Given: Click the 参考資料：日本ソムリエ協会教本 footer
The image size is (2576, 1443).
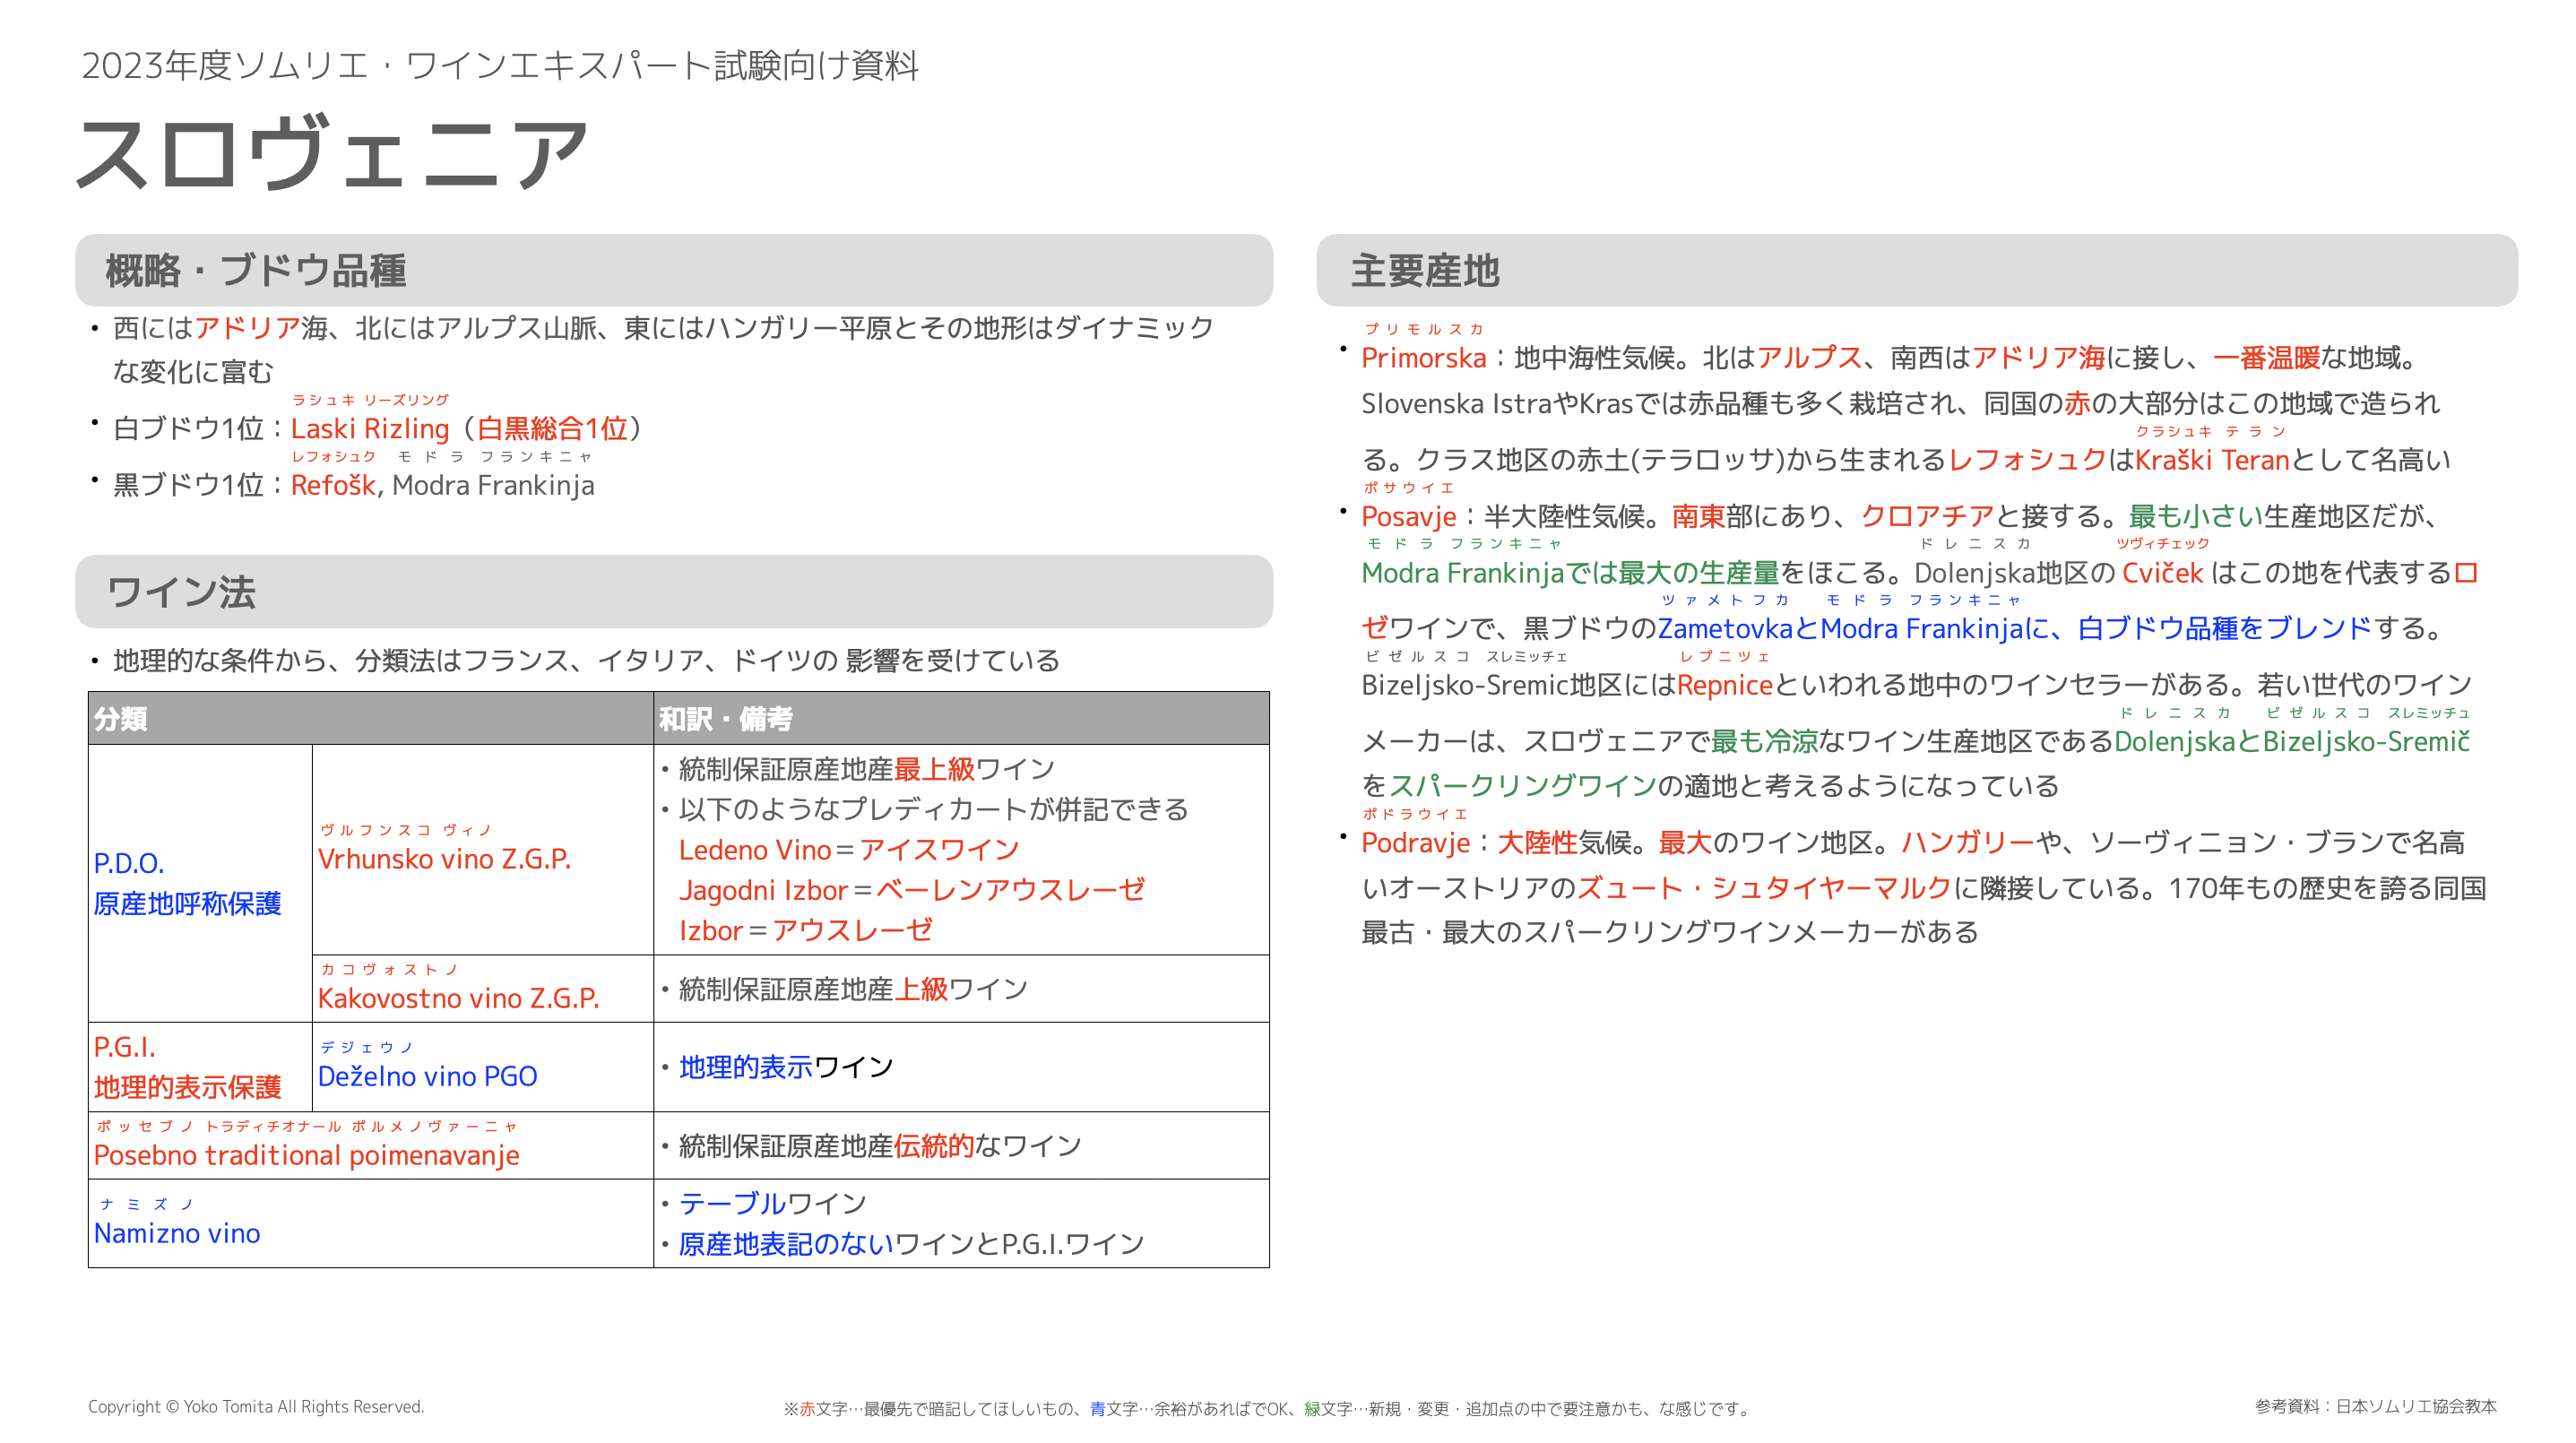Looking at the screenshot, I should (2375, 1406).
